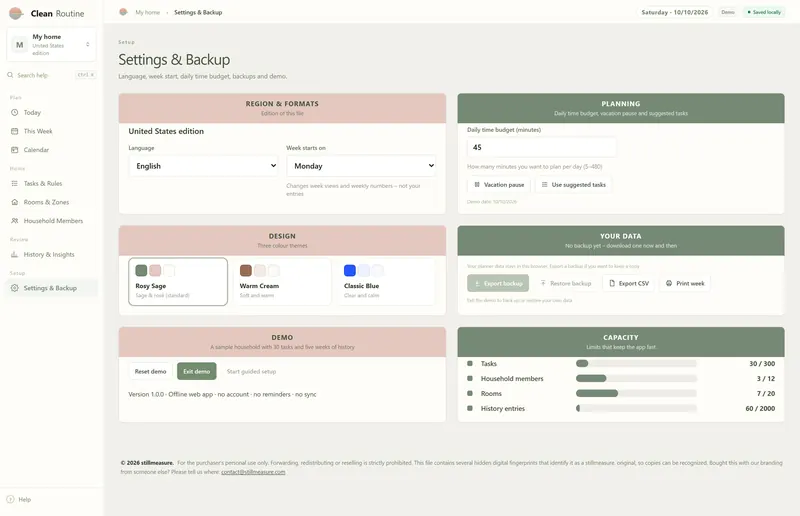
Task: Click the Household Members people icon
Action: point(15,220)
